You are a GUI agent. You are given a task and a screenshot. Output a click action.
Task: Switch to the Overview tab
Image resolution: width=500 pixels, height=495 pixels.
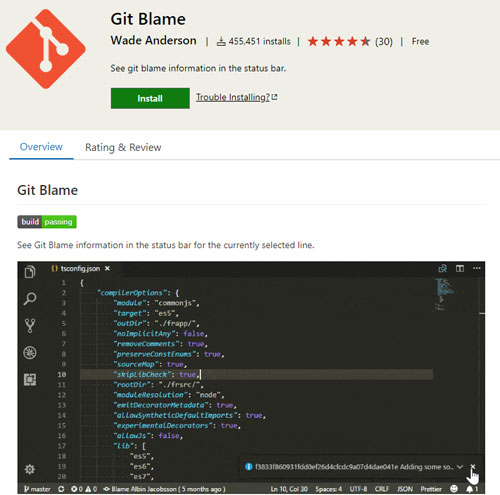pos(41,147)
